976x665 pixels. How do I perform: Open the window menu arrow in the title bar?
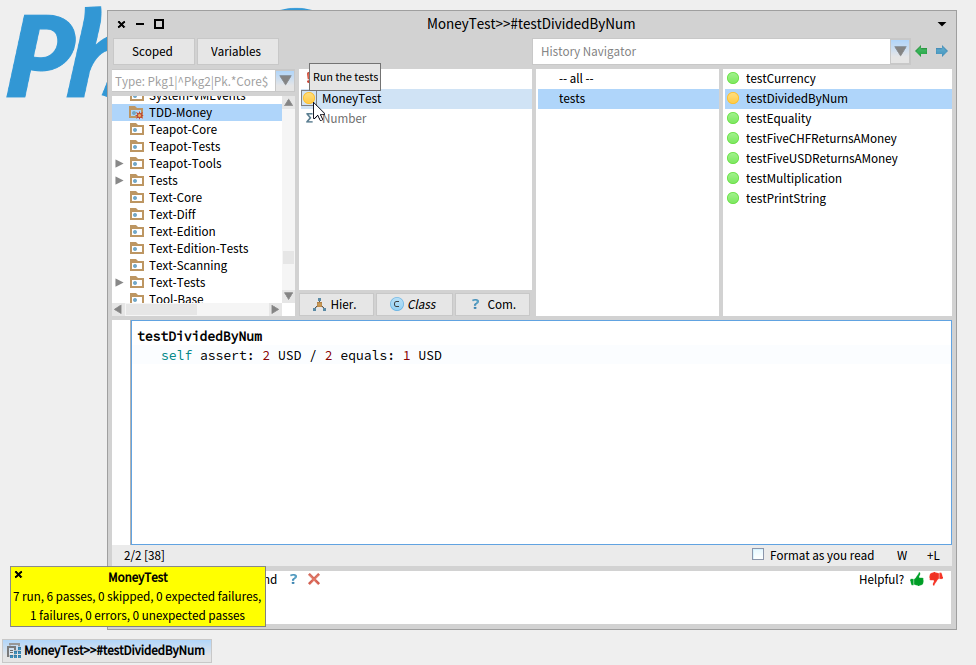(x=942, y=24)
